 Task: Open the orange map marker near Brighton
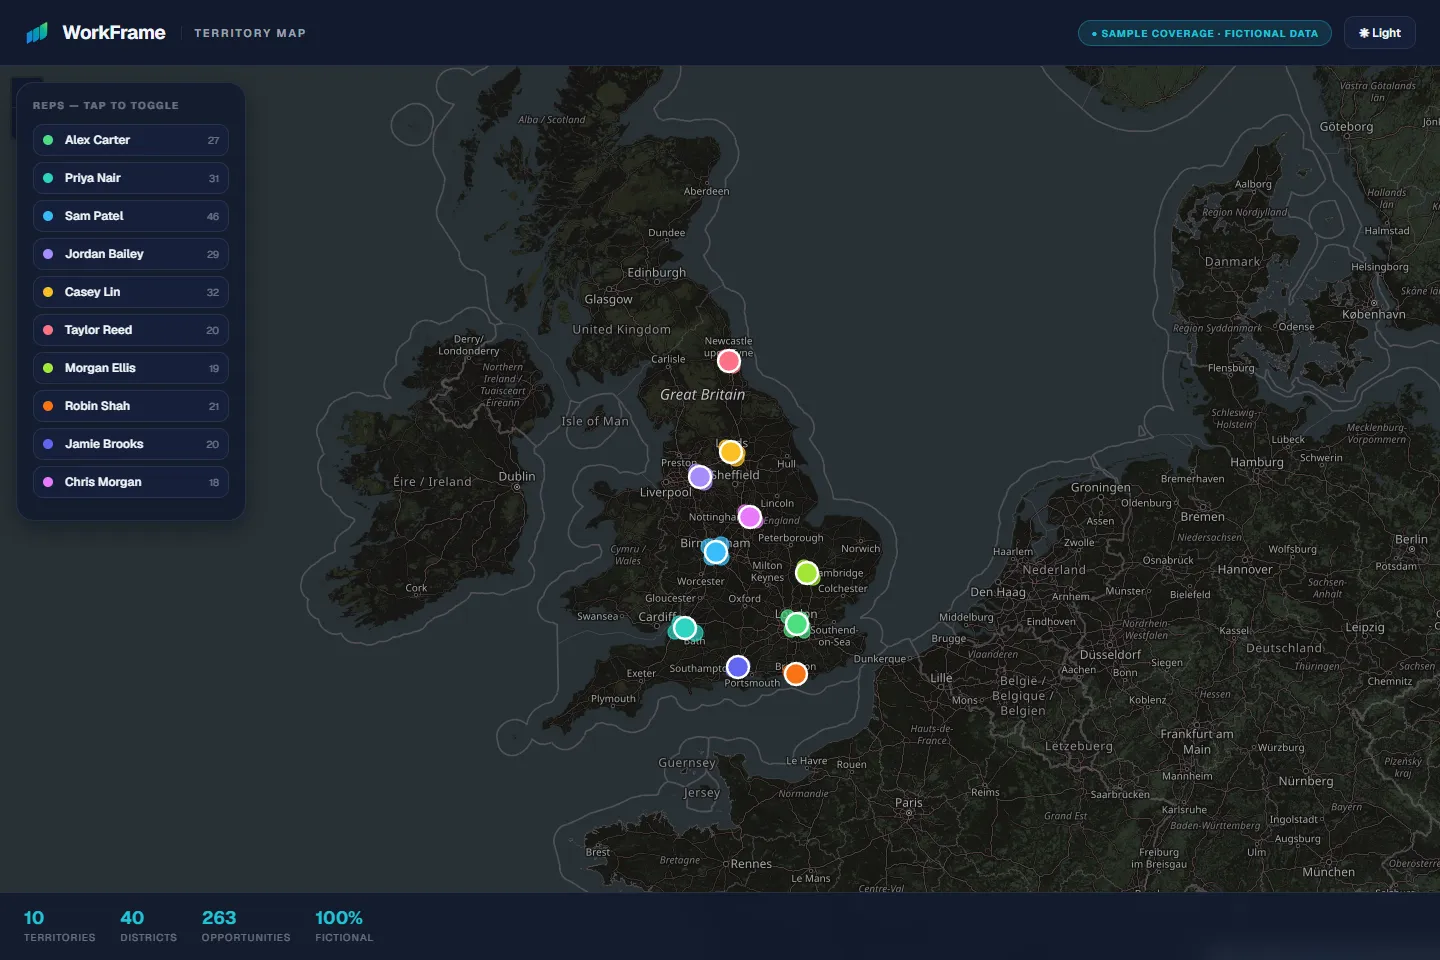click(x=796, y=674)
